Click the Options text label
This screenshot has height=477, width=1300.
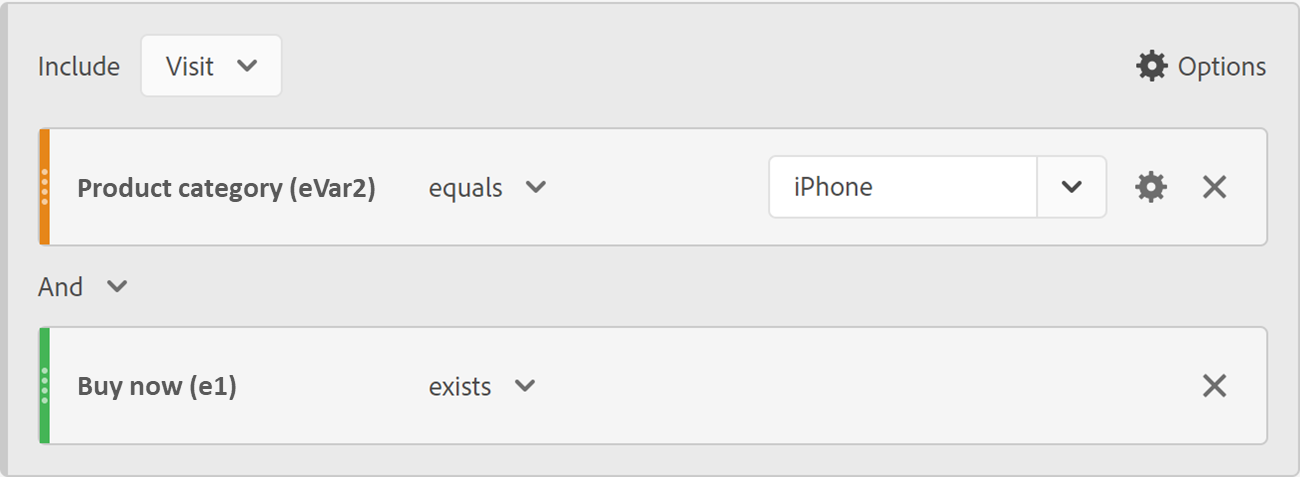tap(1221, 67)
